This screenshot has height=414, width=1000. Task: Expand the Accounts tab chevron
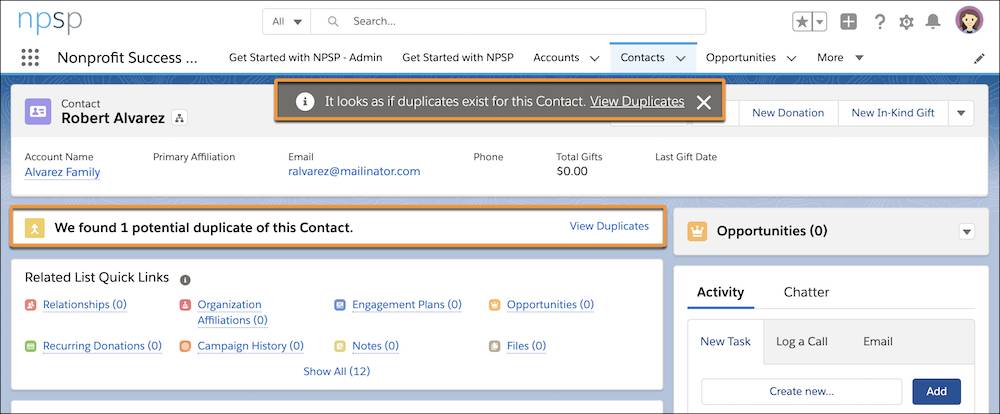(594, 58)
